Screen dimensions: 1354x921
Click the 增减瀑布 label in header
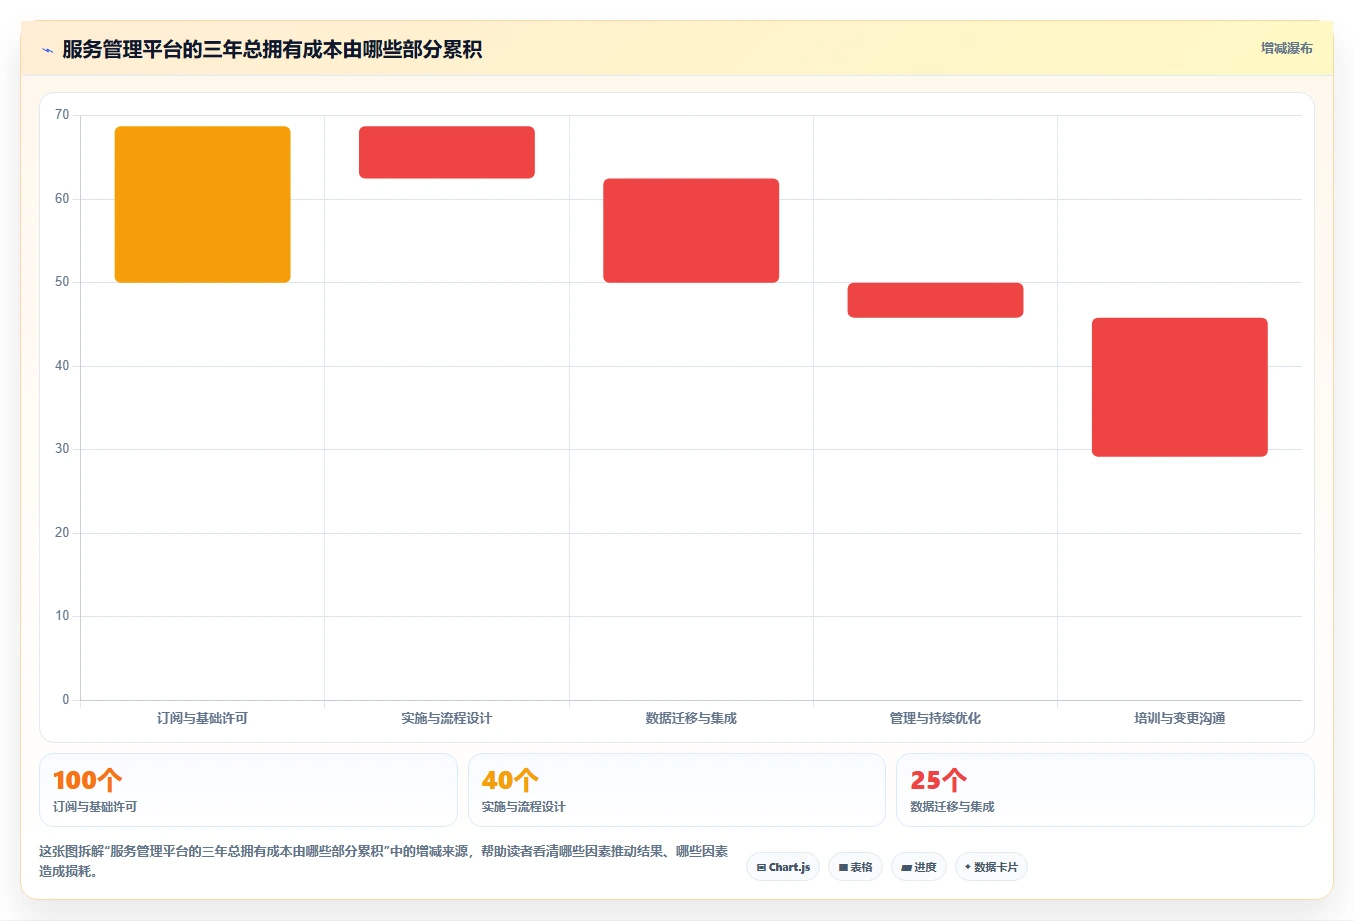1286,48
